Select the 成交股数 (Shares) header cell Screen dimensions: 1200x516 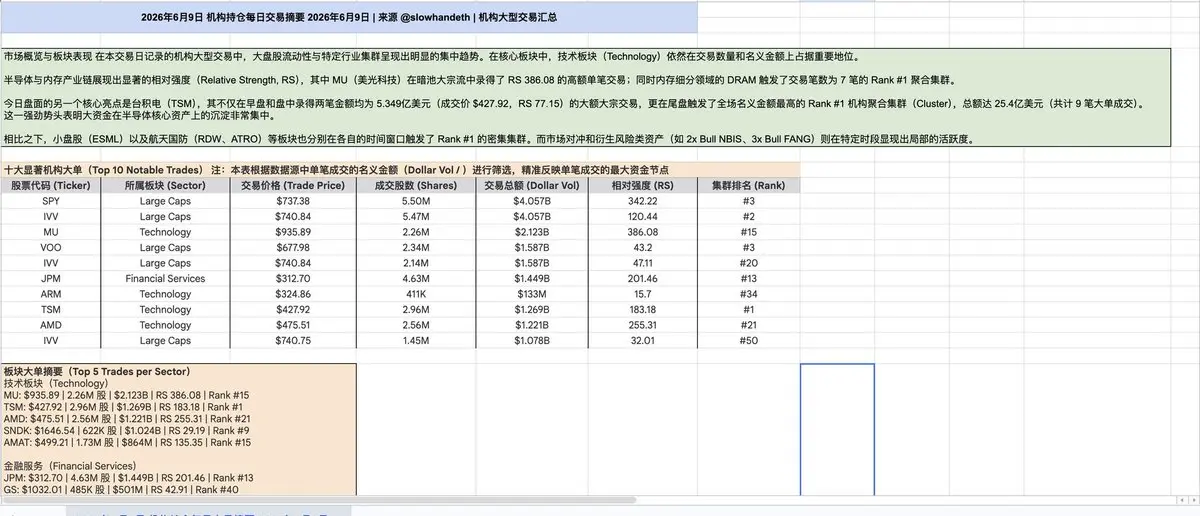click(415, 186)
